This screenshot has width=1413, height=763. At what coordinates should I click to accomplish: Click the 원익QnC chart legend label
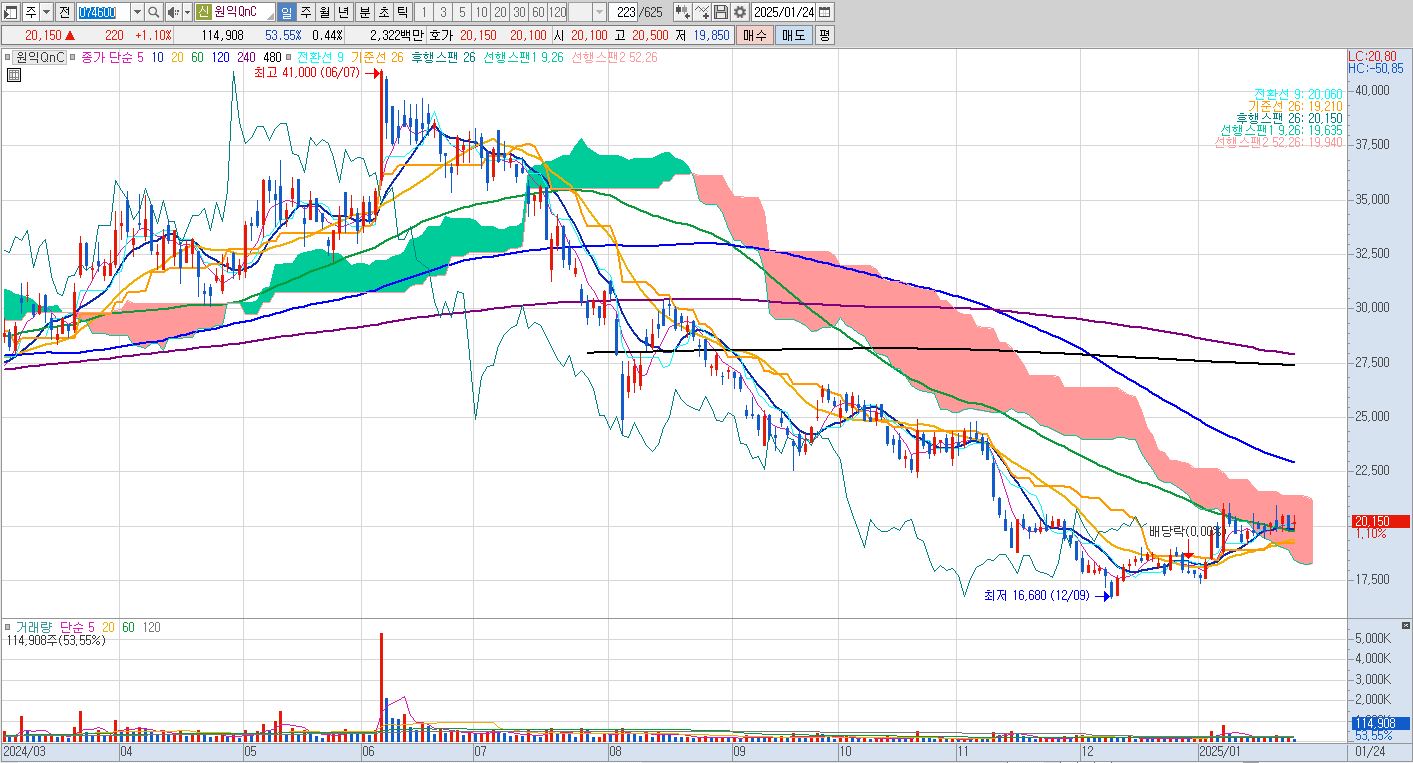(40, 57)
